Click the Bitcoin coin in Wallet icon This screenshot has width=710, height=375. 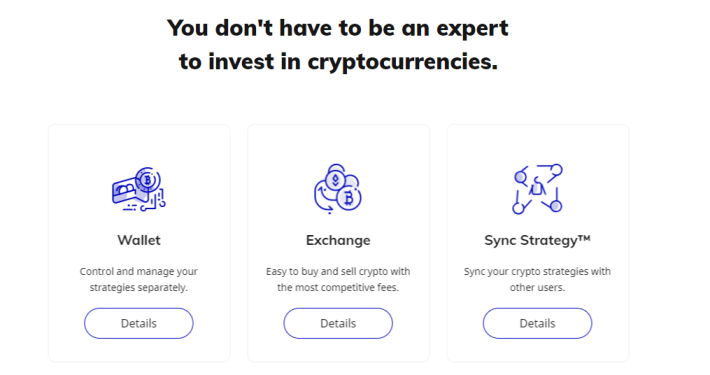[x=147, y=180]
